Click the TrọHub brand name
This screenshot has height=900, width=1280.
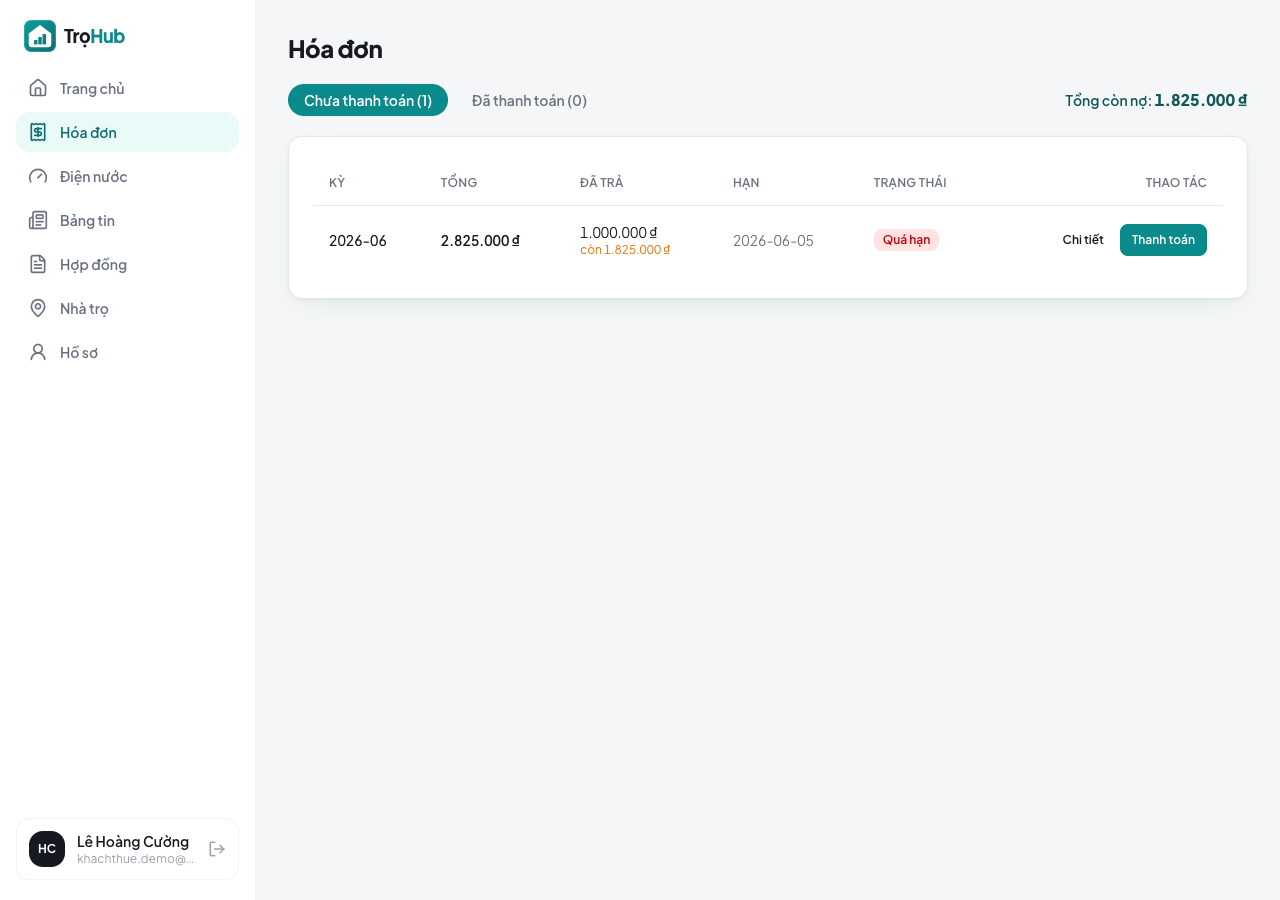[x=94, y=36]
